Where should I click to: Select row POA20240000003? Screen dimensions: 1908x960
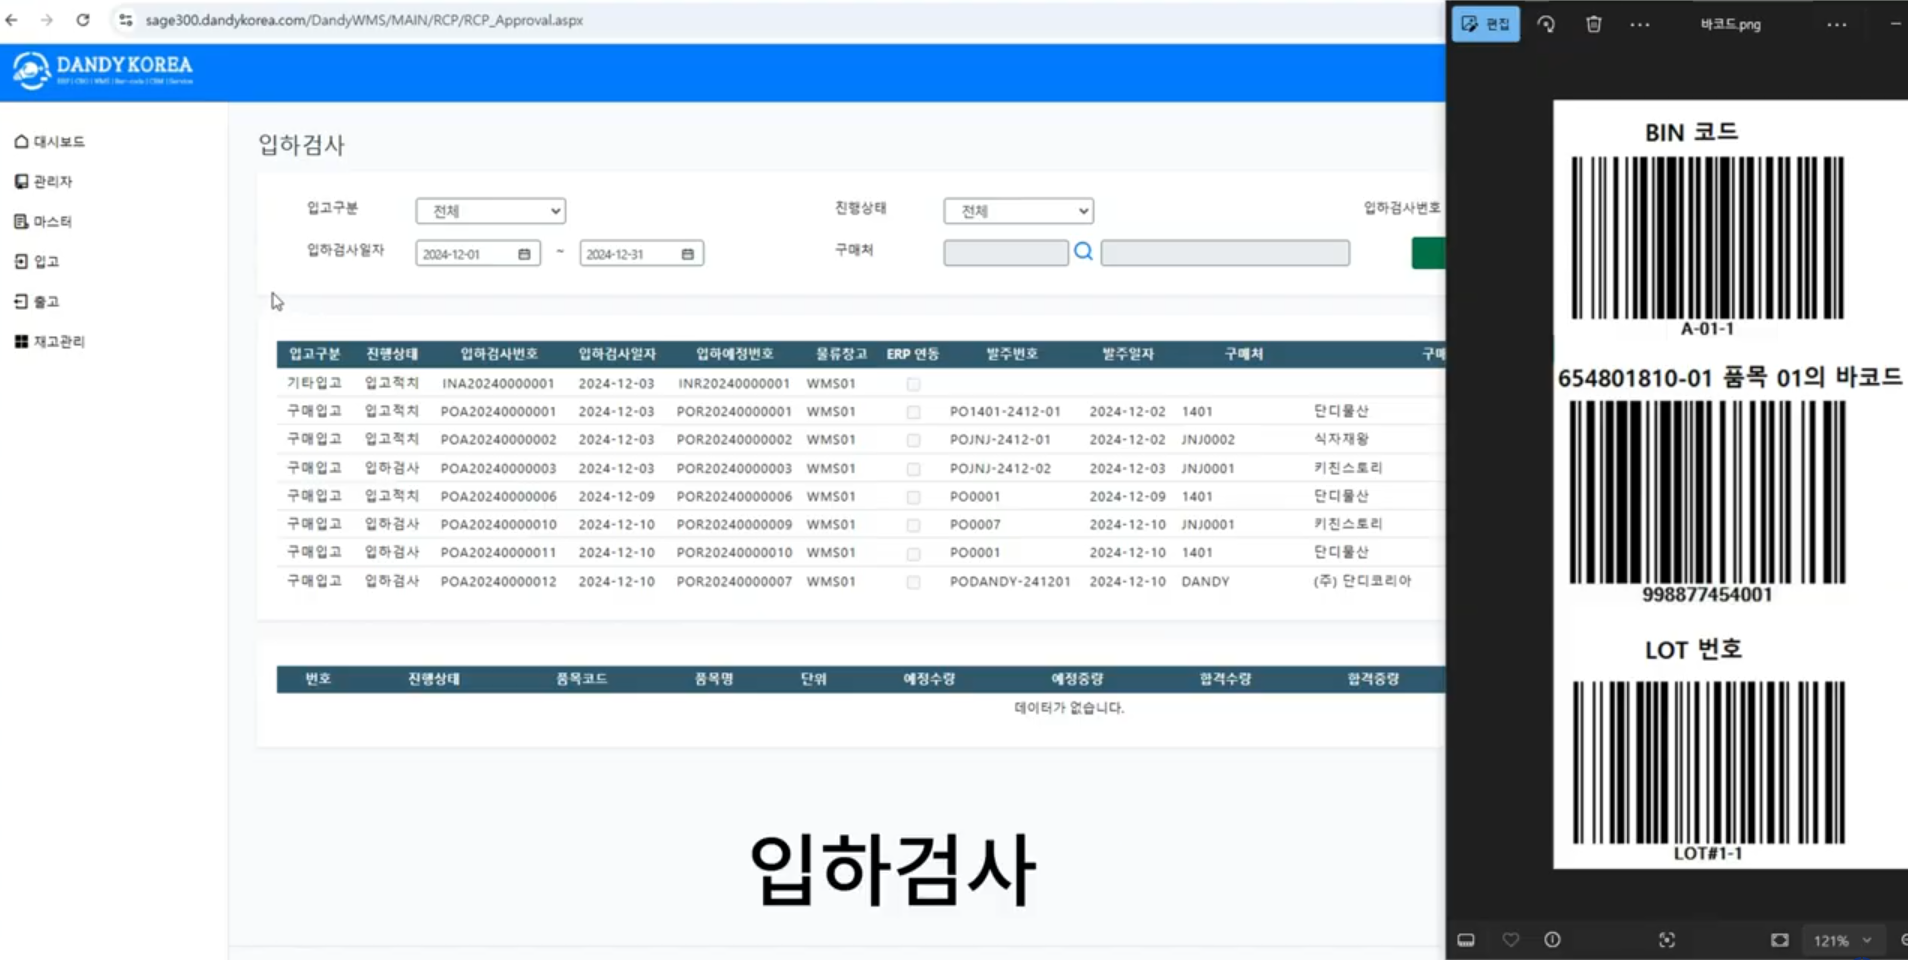tap(861, 468)
